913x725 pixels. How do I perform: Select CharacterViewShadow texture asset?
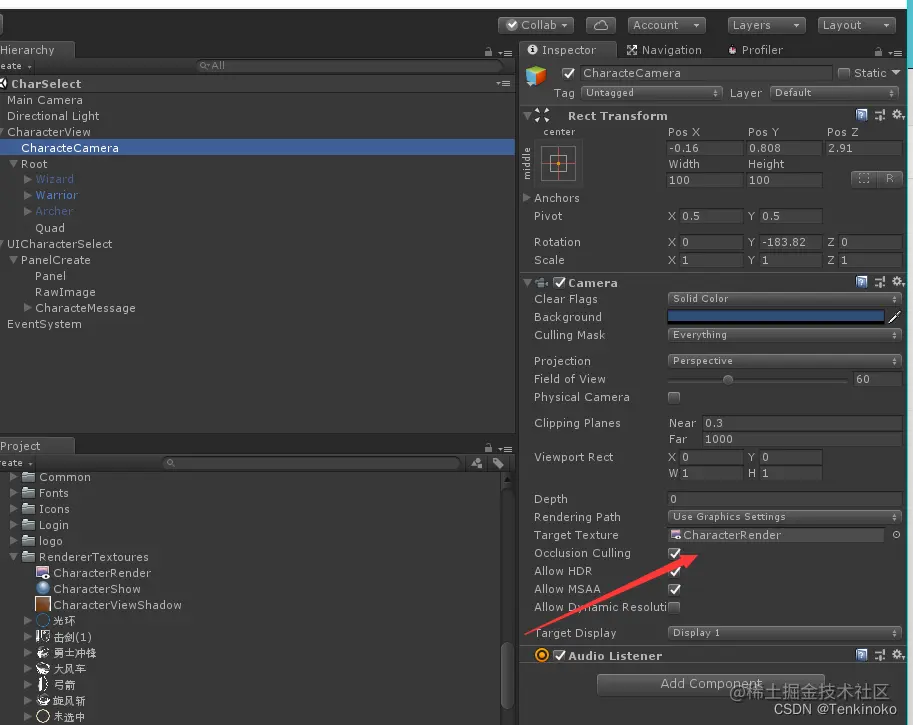[x=108, y=605]
